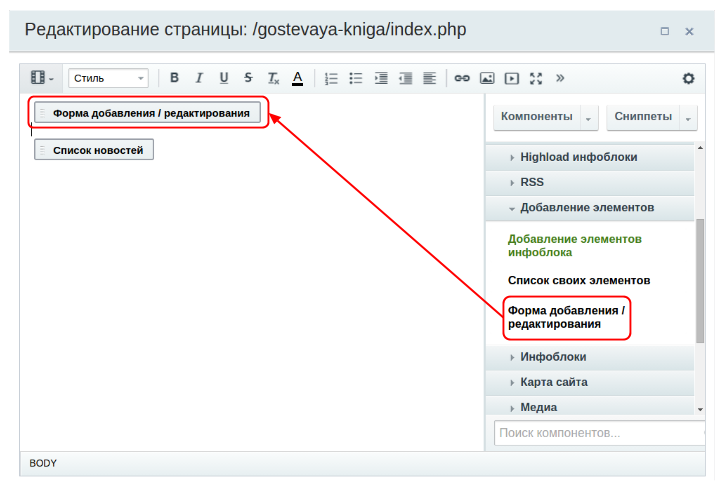This screenshot has width=721, height=488.
Task: Click the Поиск компонентов search field
Action: (x=598, y=433)
